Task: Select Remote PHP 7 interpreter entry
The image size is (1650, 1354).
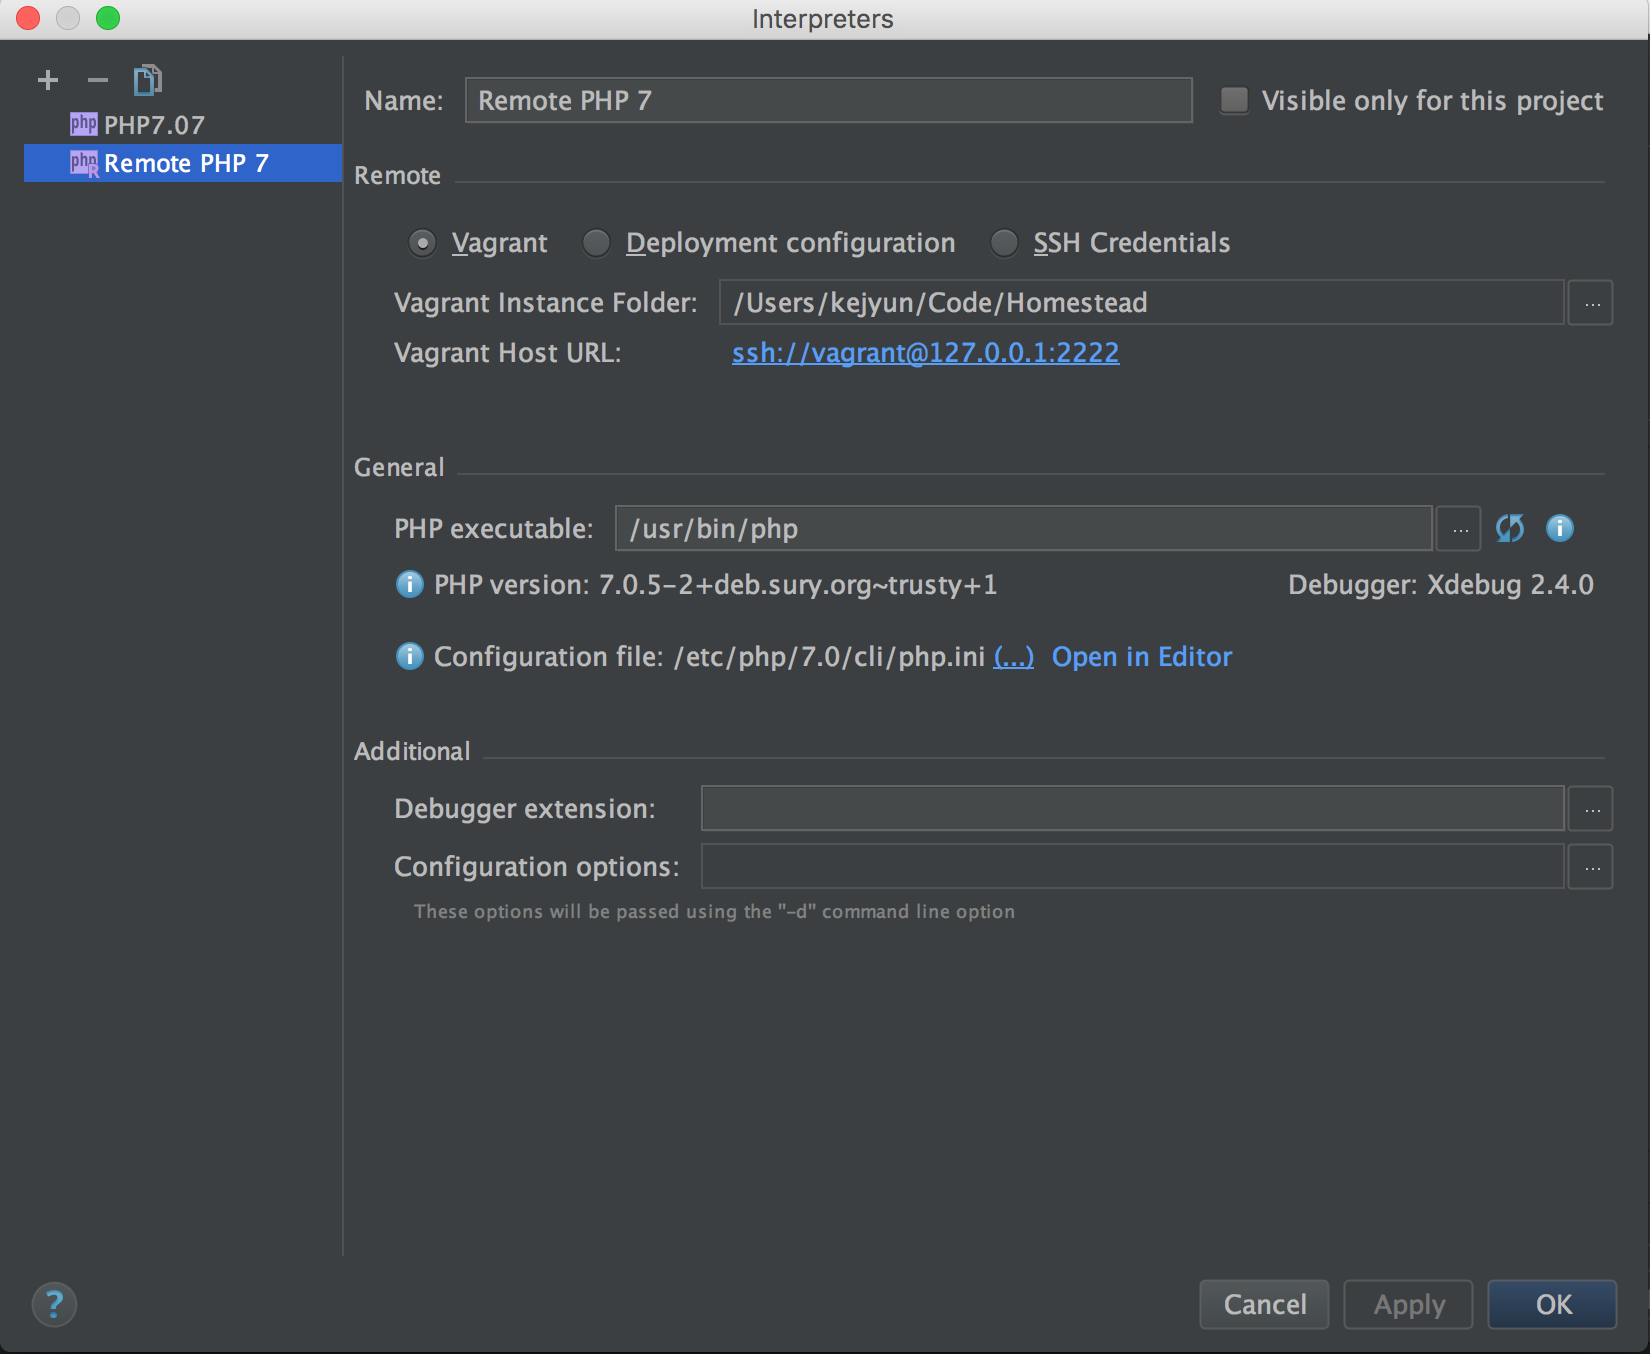Action: pyautogui.click(x=186, y=163)
